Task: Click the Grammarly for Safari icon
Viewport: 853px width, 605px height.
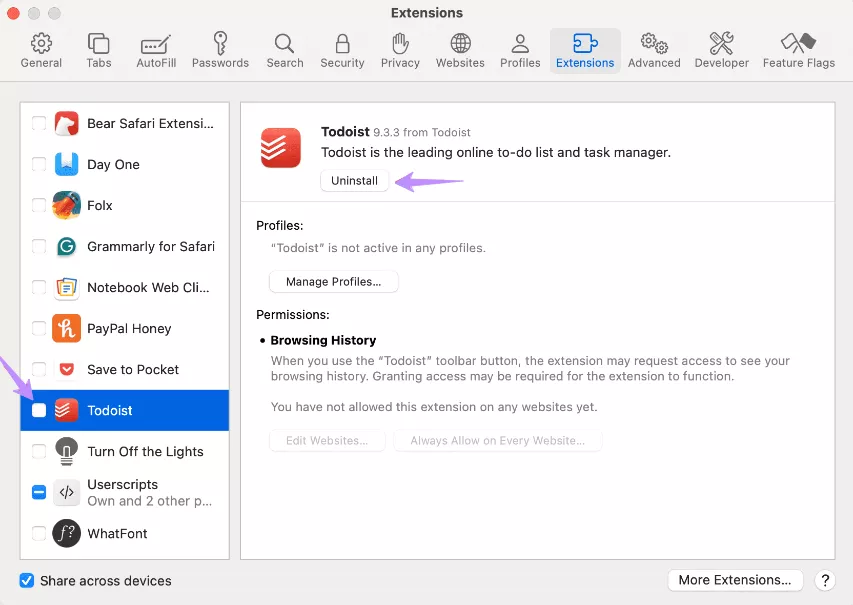Action: click(x=66, y=246)
